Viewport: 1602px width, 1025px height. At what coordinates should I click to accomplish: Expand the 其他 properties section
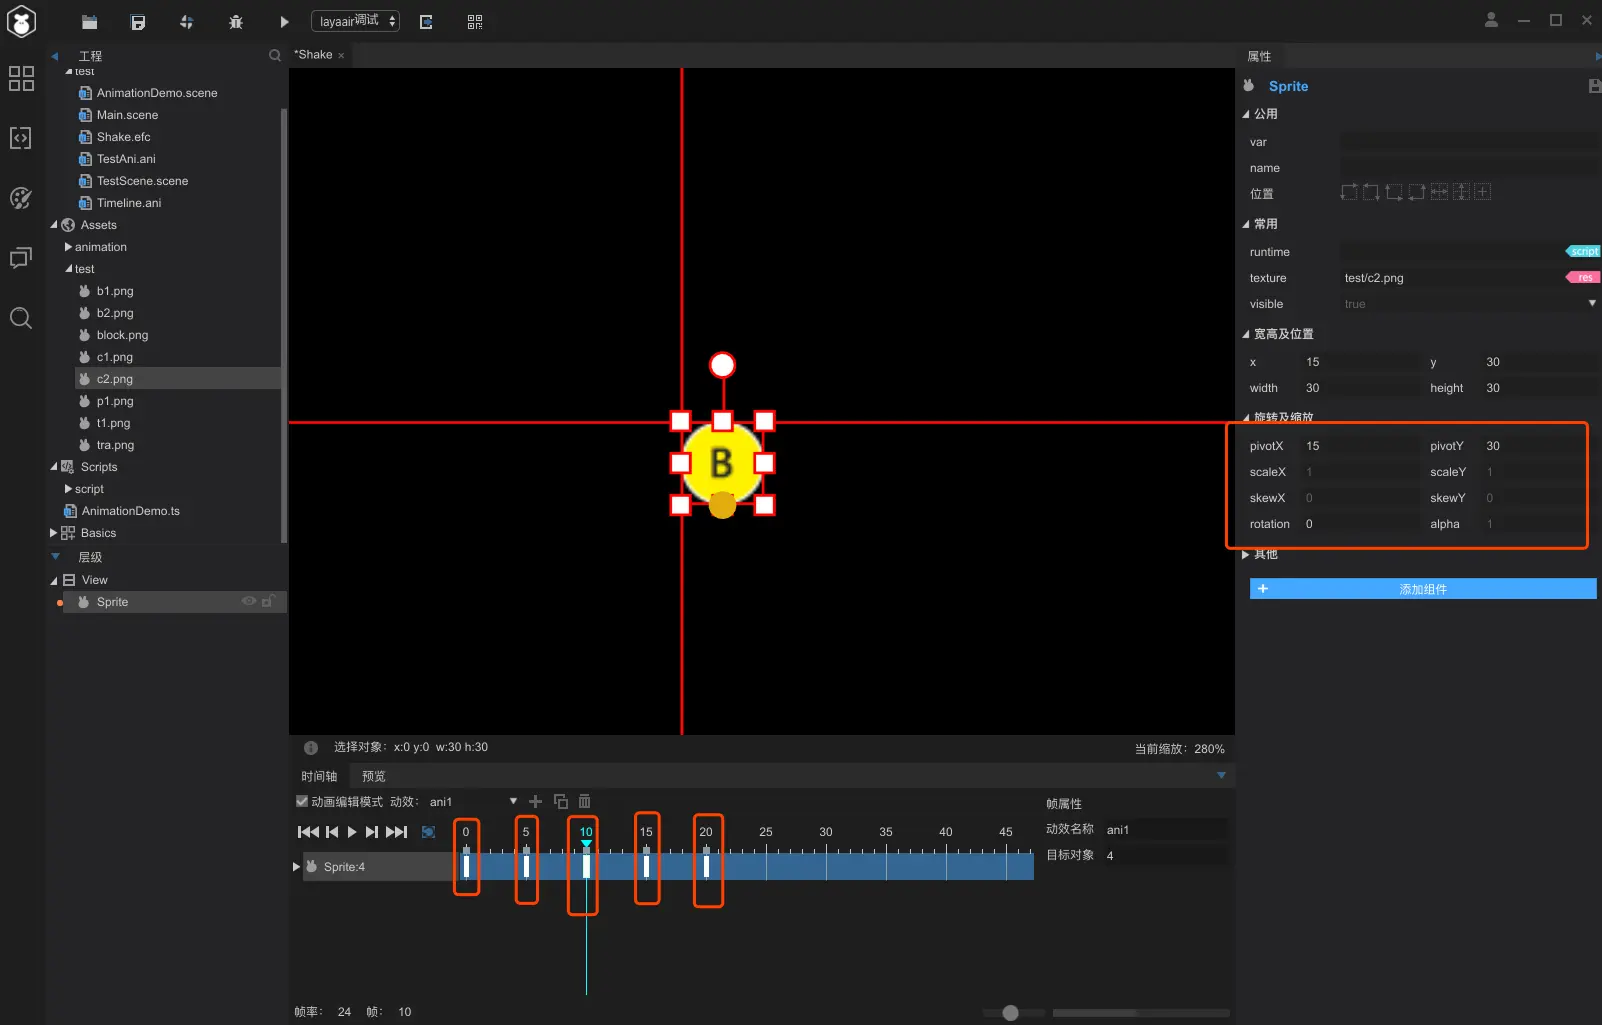(1246, 554)
